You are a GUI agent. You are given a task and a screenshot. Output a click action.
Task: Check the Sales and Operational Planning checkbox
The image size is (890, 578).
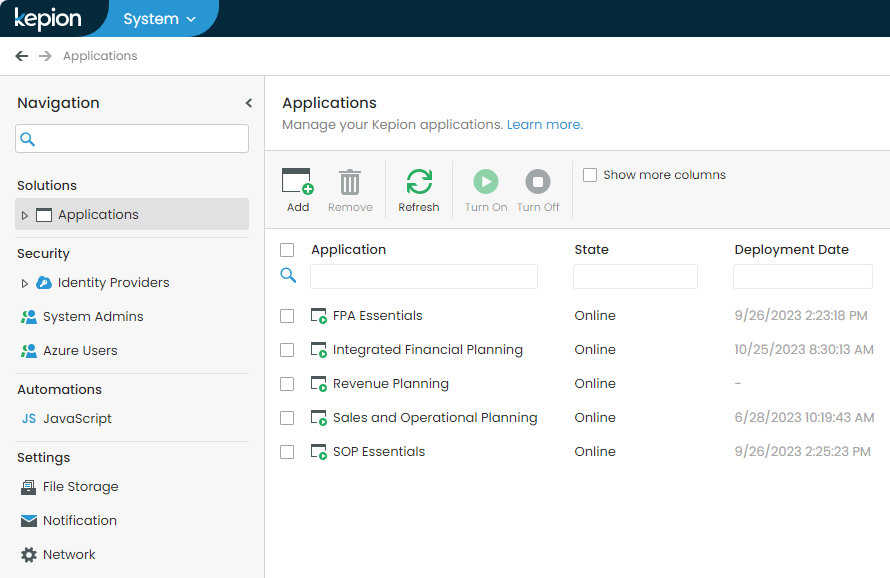tap(287, 418)
